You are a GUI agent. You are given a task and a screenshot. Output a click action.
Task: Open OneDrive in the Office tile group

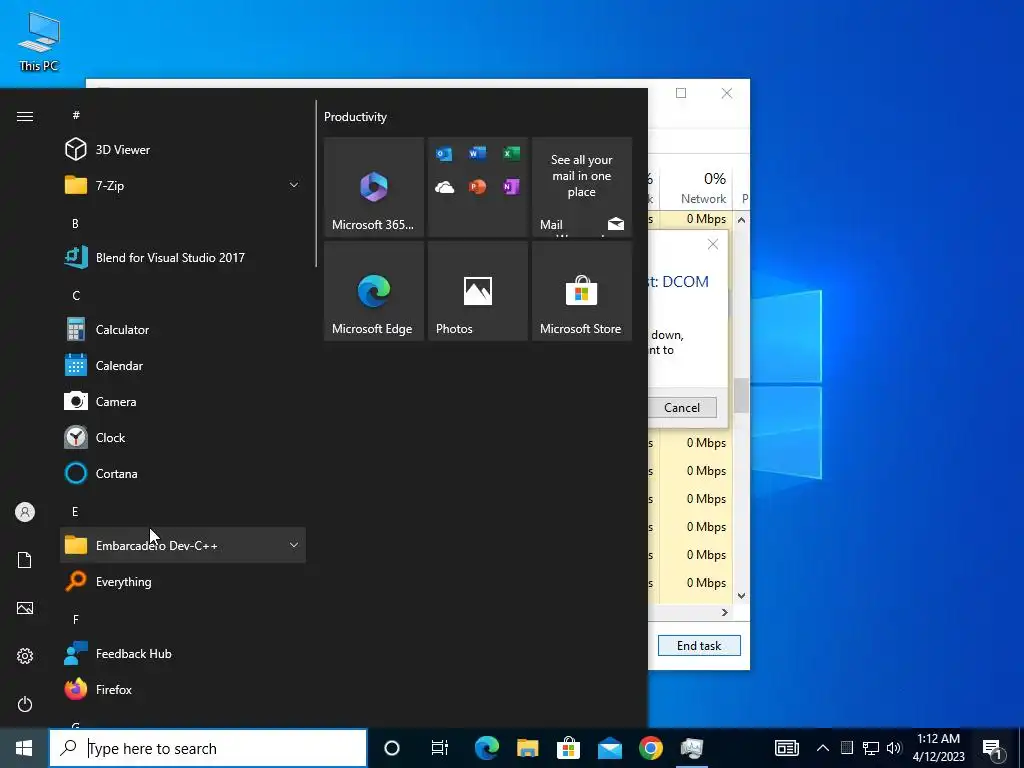click(444, 187)
